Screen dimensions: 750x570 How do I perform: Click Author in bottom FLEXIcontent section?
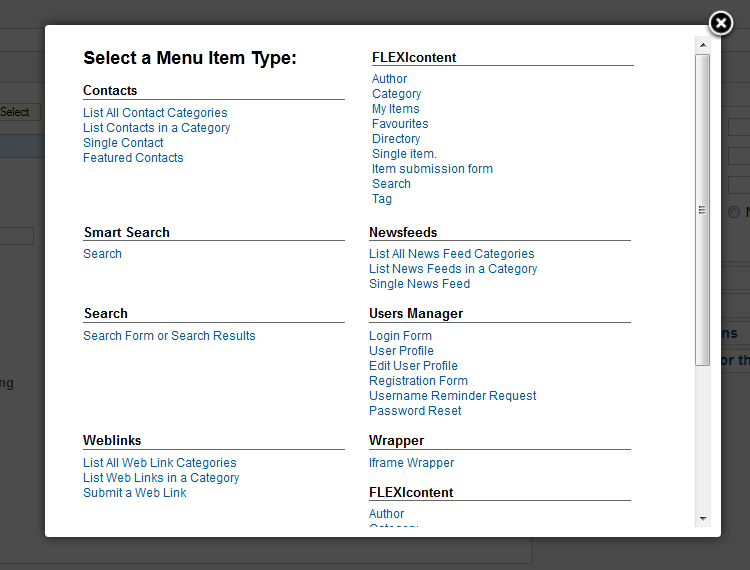386,514
